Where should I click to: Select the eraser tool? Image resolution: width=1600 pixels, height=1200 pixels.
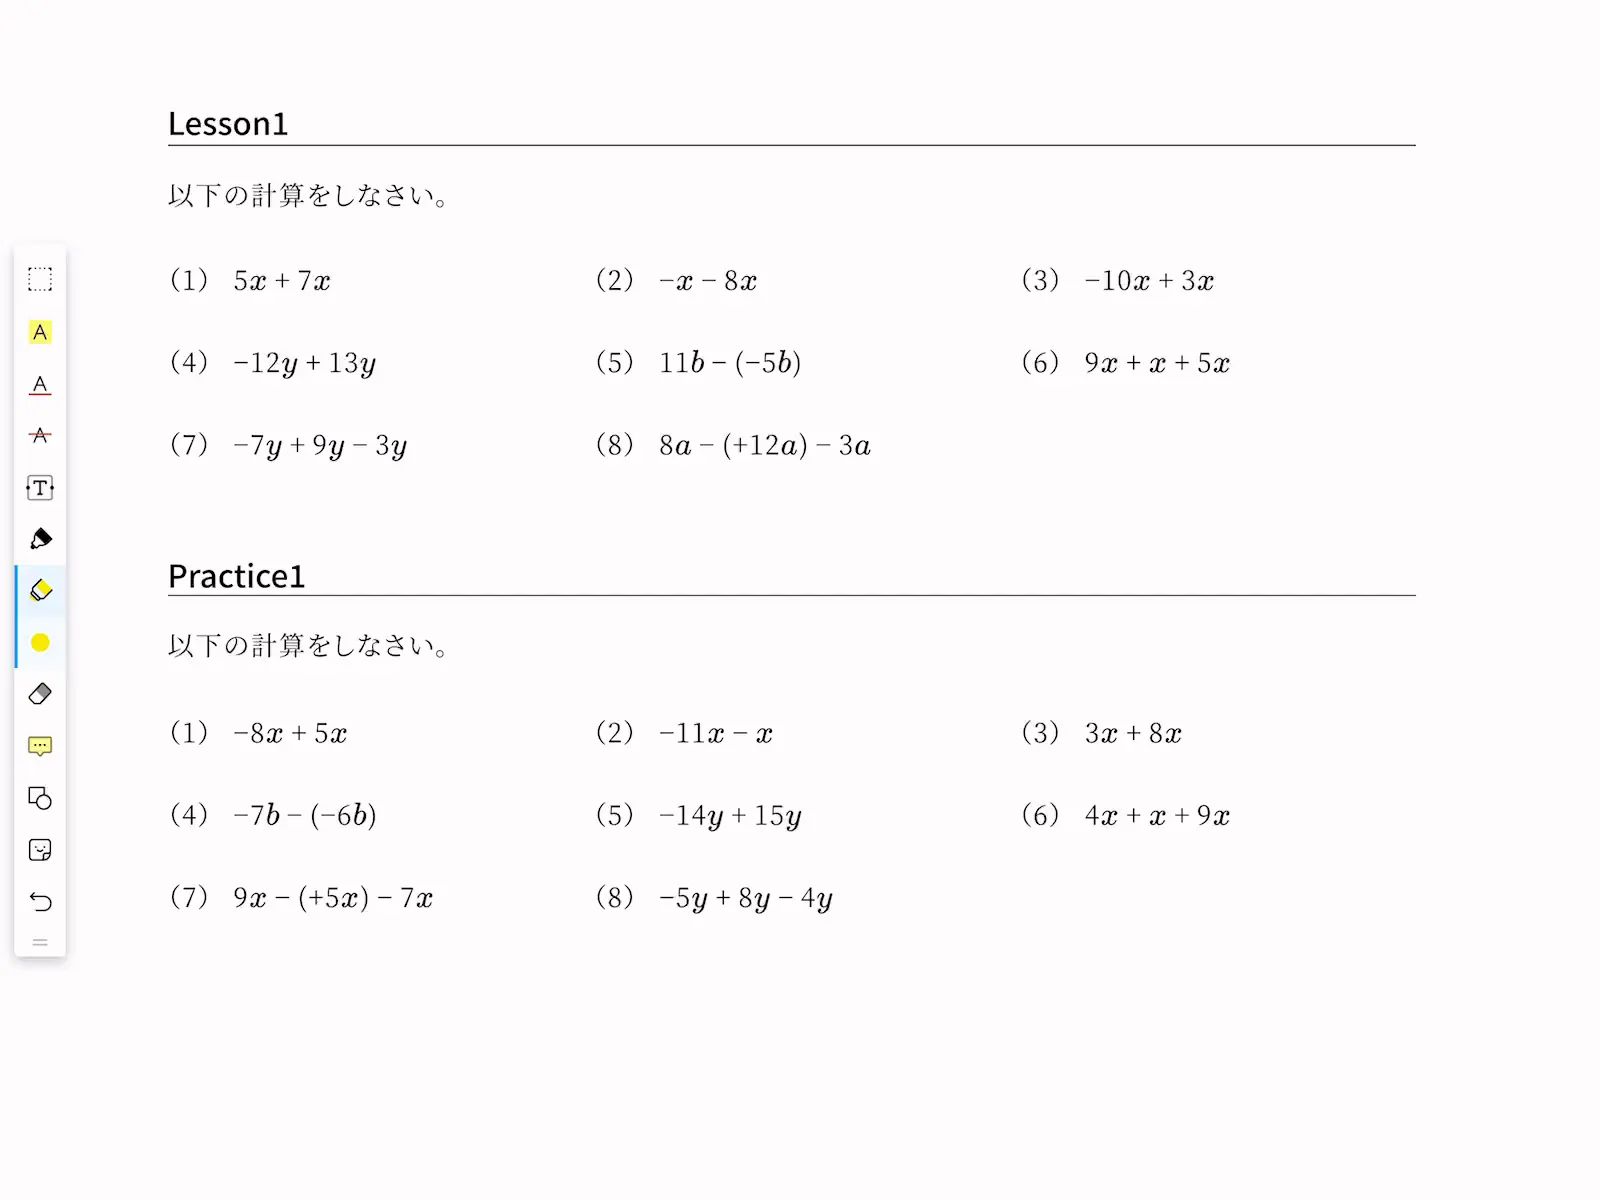pos(40,694)
